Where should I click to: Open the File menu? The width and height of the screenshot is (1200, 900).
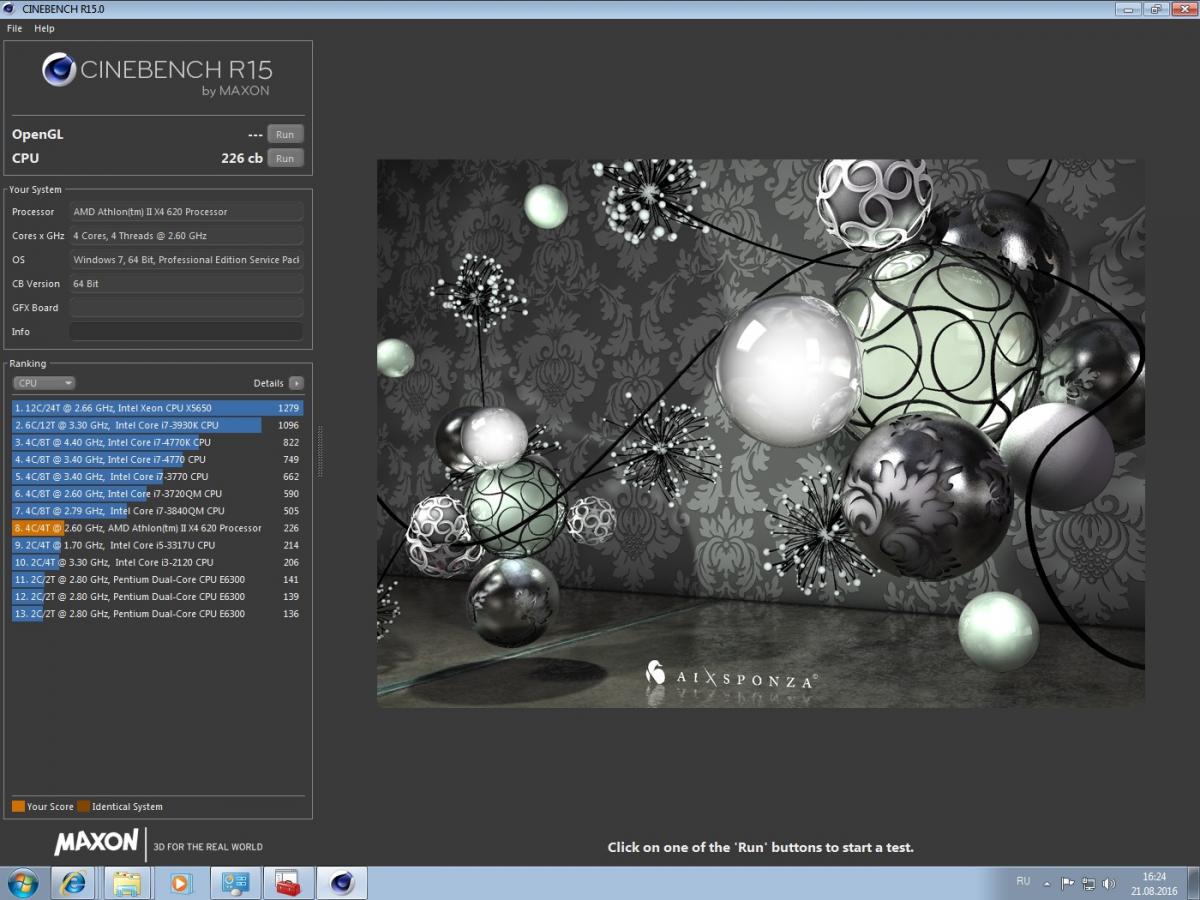(x=14, y=28)
